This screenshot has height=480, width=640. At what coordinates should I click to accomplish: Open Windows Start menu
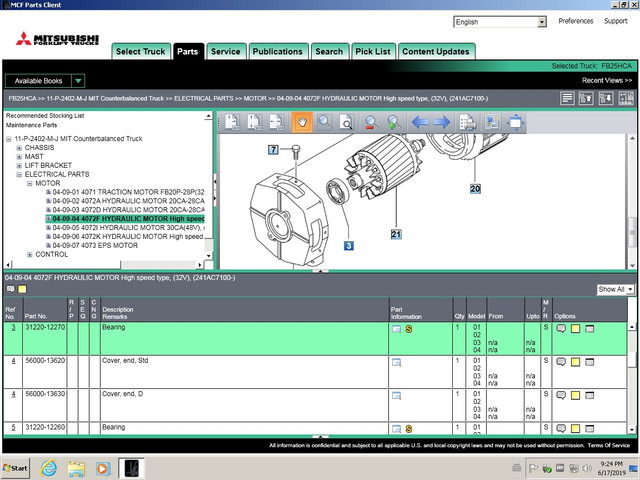(15, 468)
